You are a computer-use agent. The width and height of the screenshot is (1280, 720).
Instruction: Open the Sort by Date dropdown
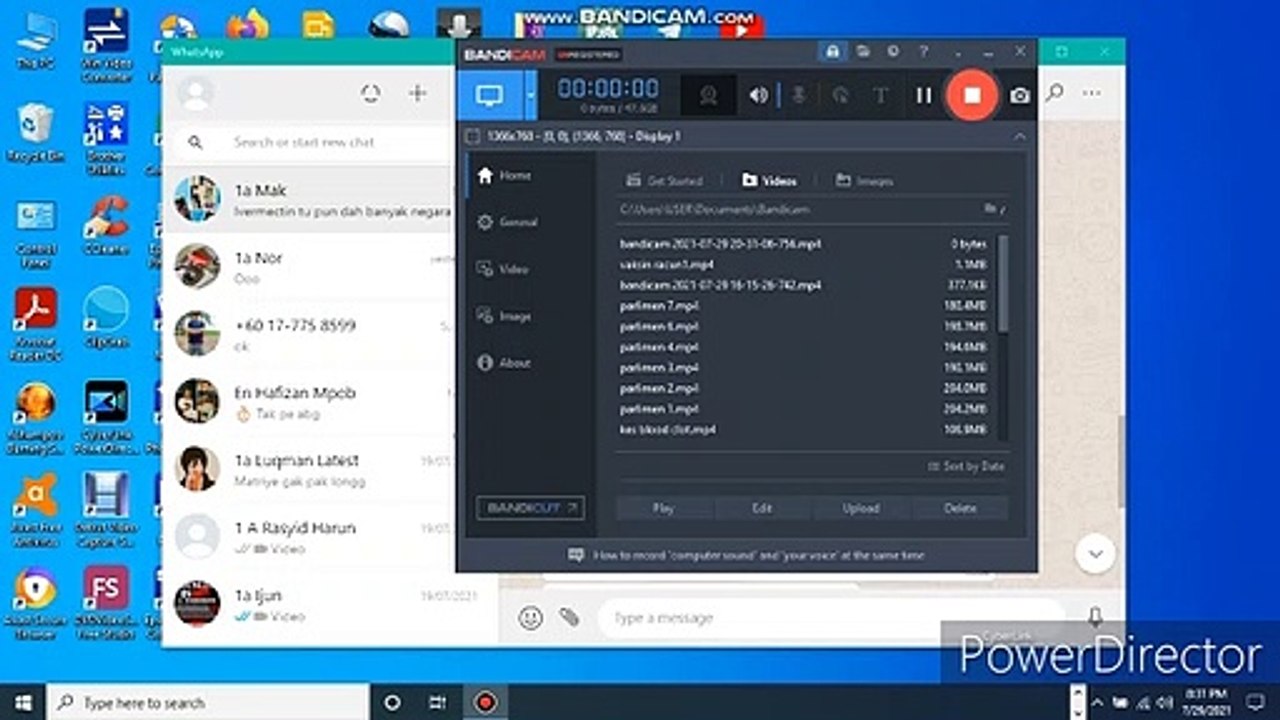[966, 466]
